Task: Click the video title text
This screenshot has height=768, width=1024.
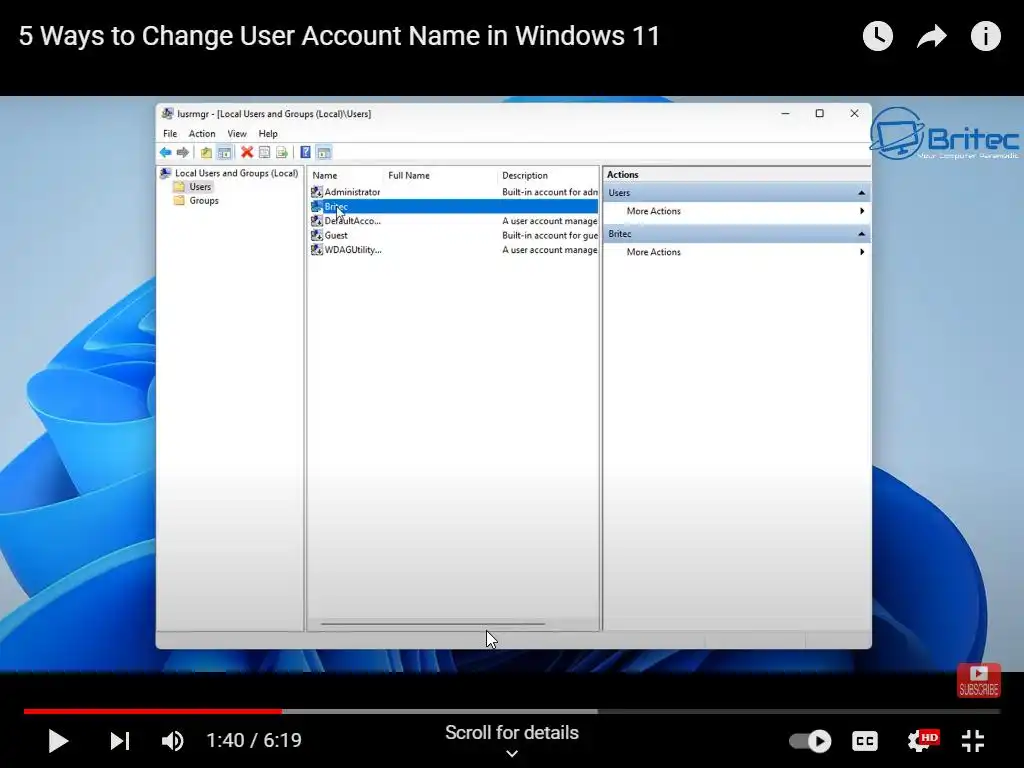Action: [x=340, y=36]
